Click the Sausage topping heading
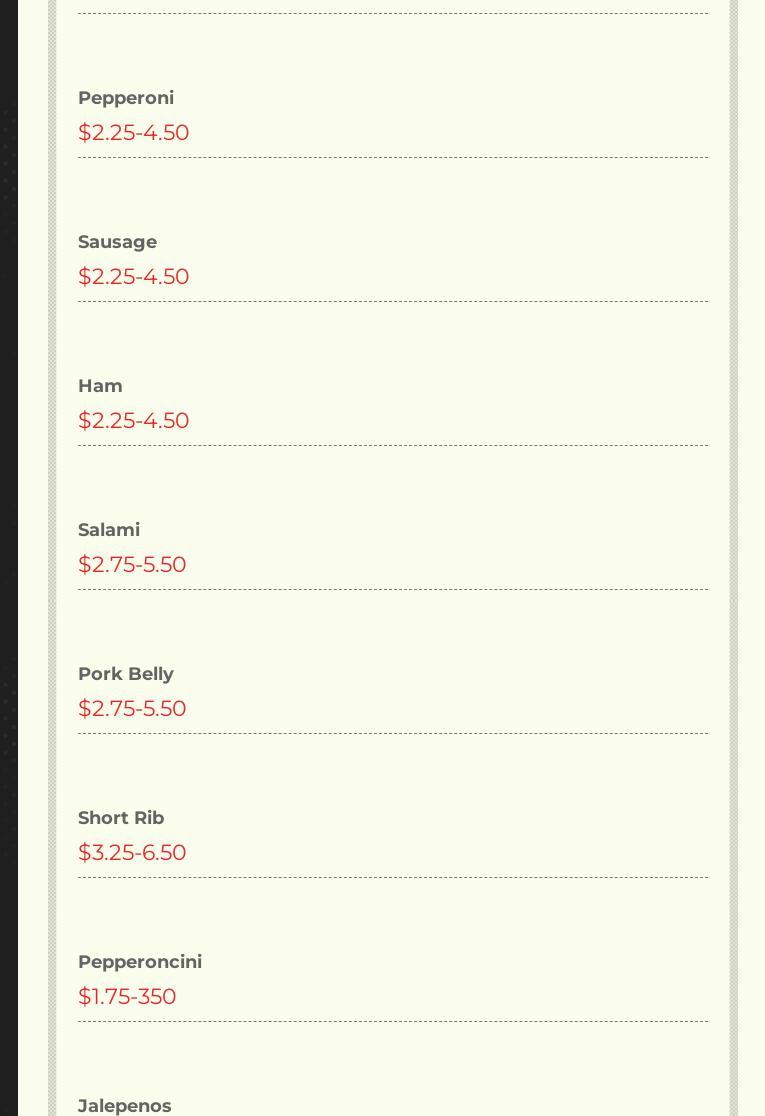Viewport: 765px width, 1116px height. (x=117, y=242)
